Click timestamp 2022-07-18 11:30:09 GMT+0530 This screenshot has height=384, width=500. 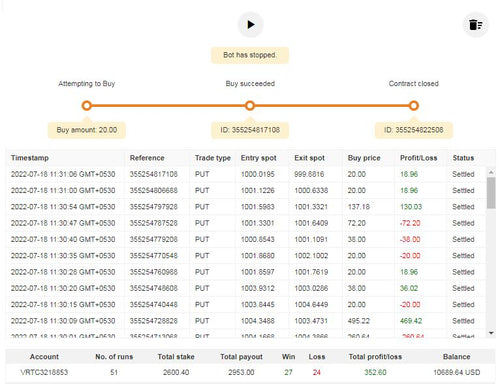tap(63, 321)
